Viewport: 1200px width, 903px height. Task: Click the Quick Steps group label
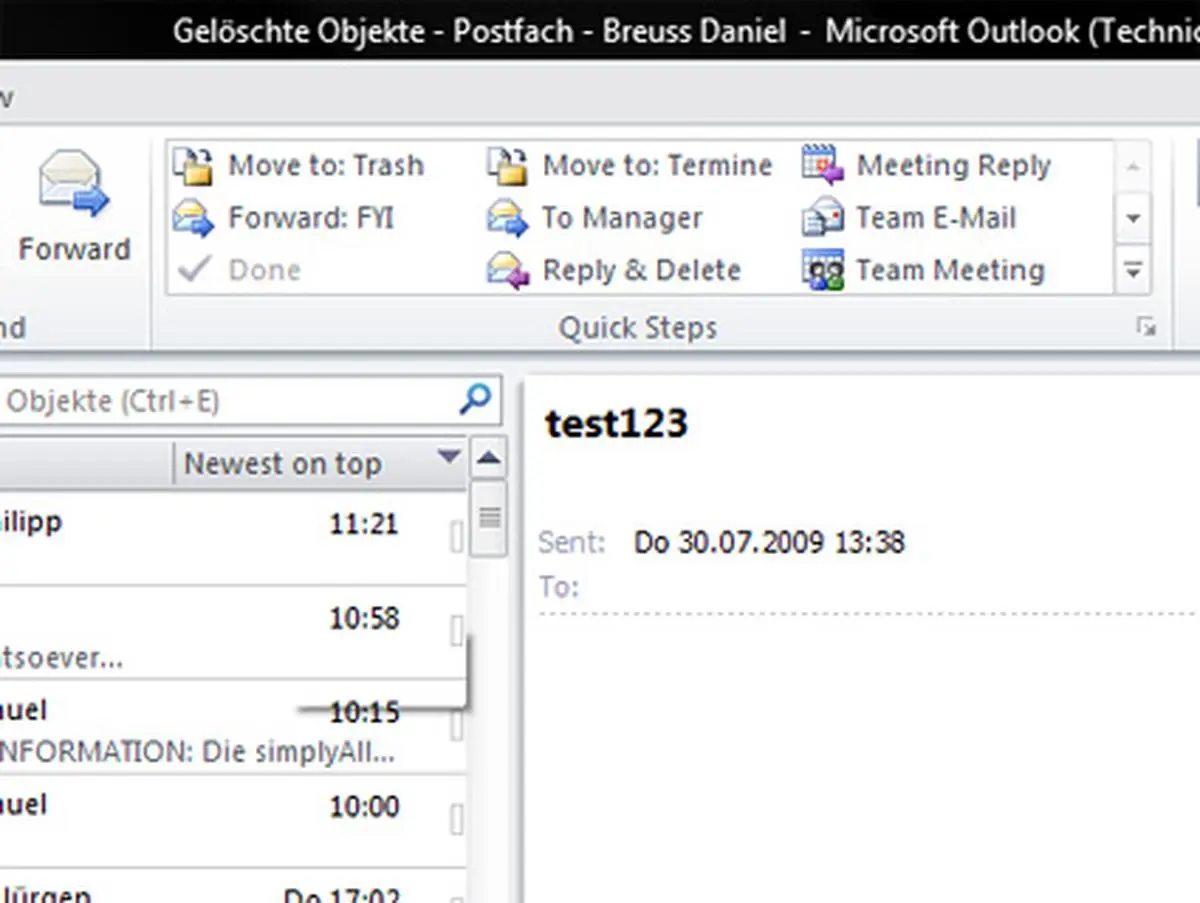(639, 327)
